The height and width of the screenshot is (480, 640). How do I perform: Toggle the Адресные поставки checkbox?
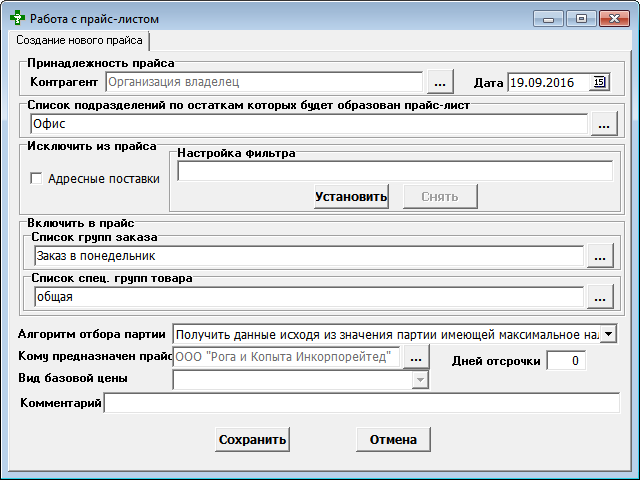tap(37, 180)
